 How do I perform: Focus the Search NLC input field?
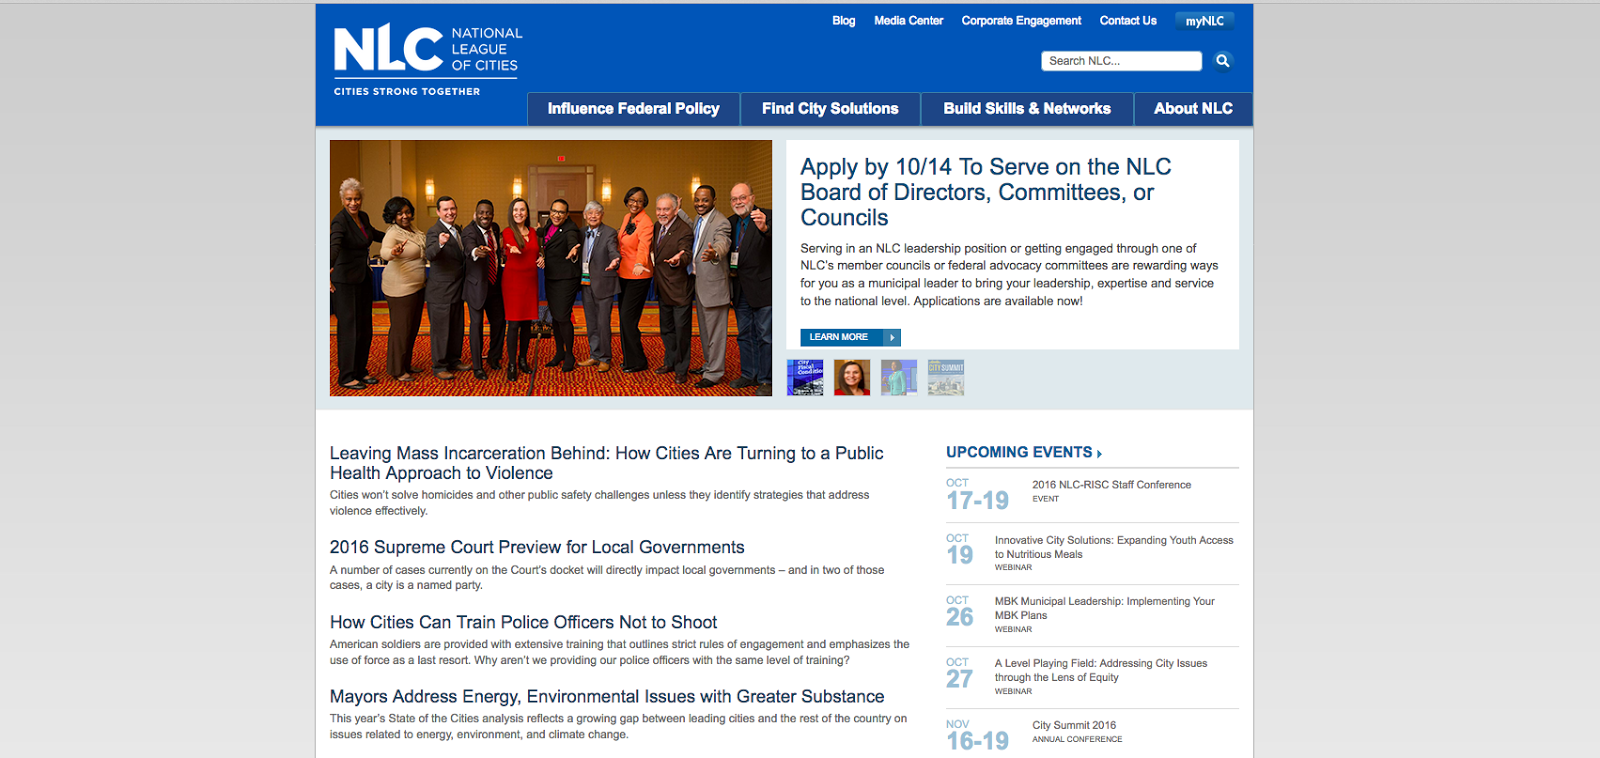tap(1121, 61)
